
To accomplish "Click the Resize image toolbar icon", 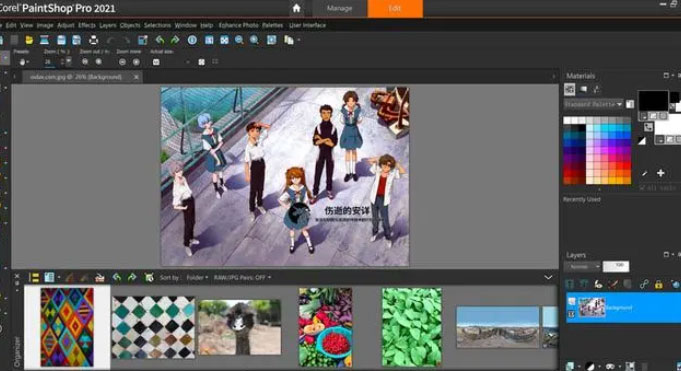I will click(142, 40).
